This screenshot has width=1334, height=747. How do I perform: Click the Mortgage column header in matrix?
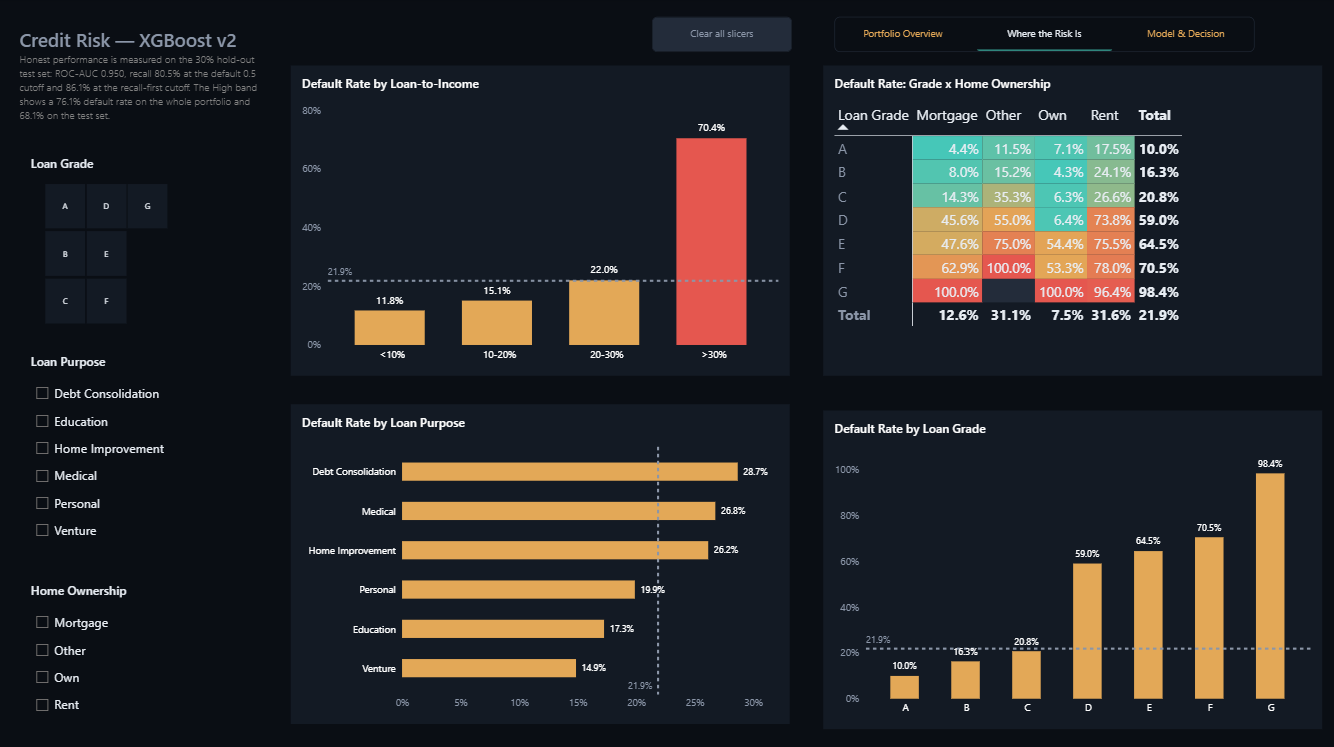tap(947, 115)
